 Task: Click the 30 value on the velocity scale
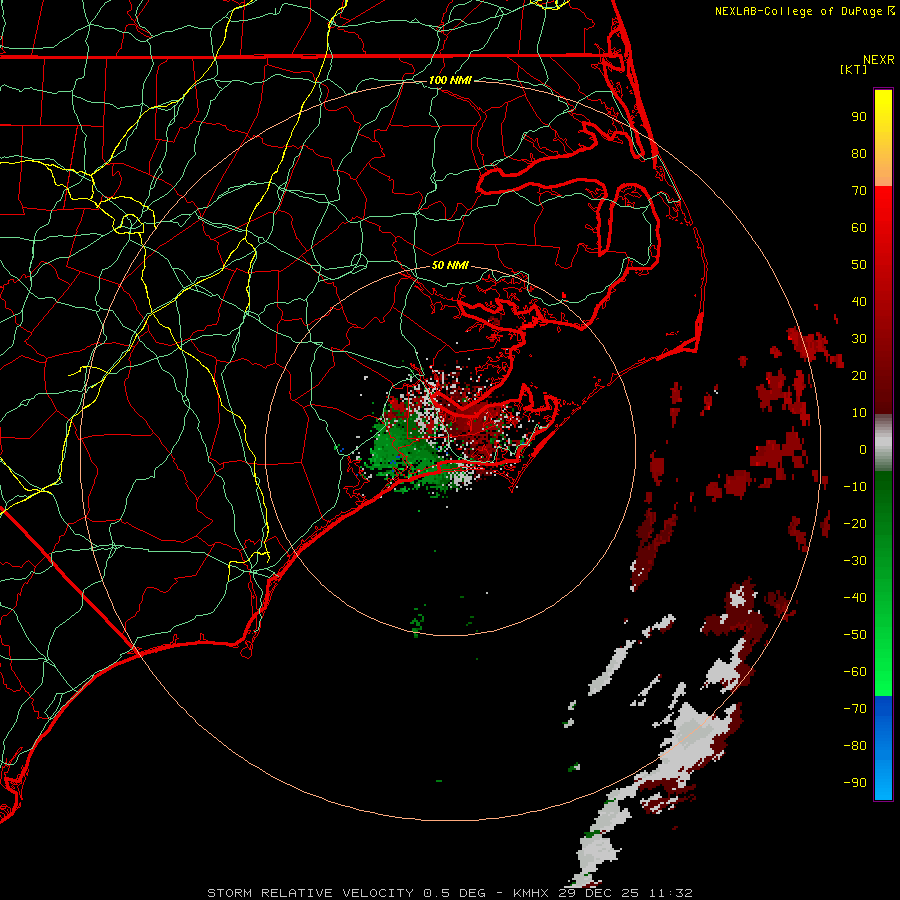click(x=859, y=339)
